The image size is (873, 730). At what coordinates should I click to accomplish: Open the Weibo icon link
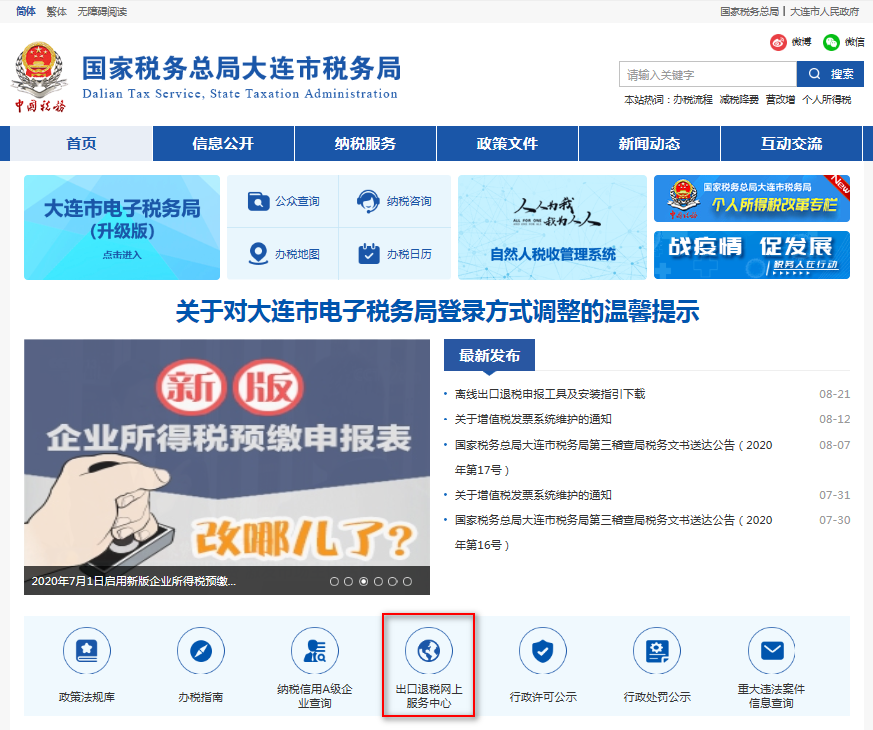(778, 42)
